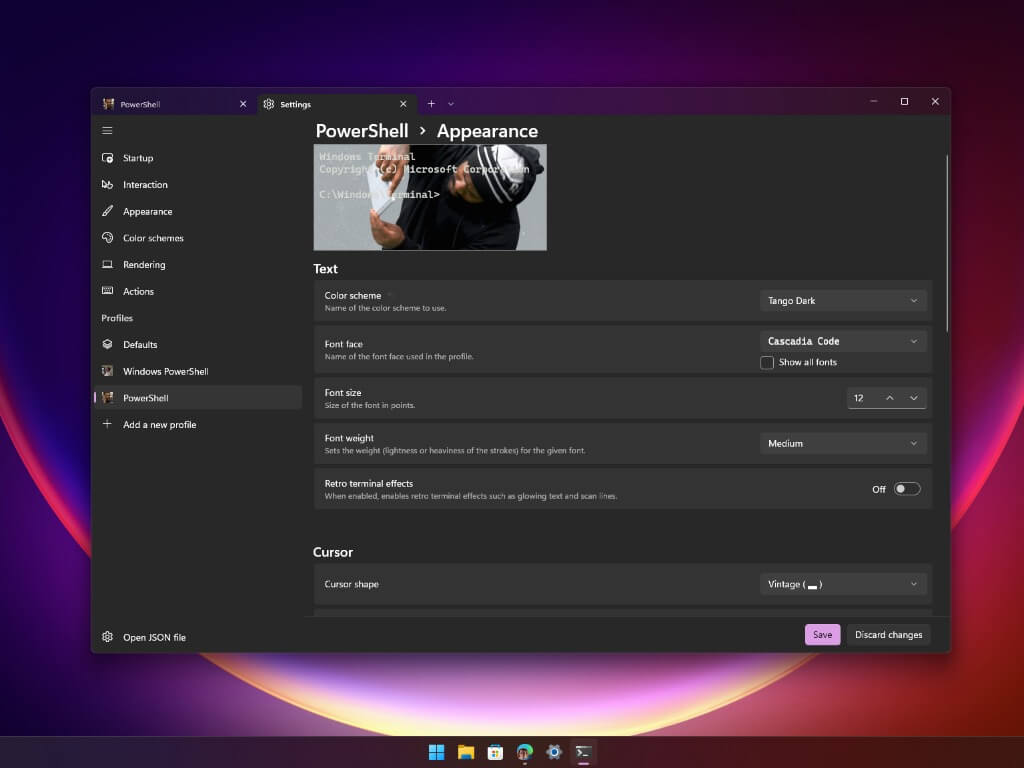Click the Open JSON file gear icon
The image size is (1024, 768).
pyautogui.click(x=108, y=637)
